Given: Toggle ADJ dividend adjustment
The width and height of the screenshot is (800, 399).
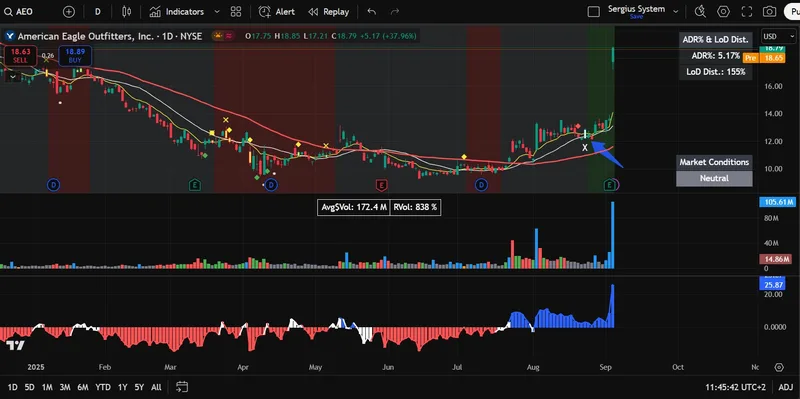Looking at the screenshot, I should tap(786, 387).
